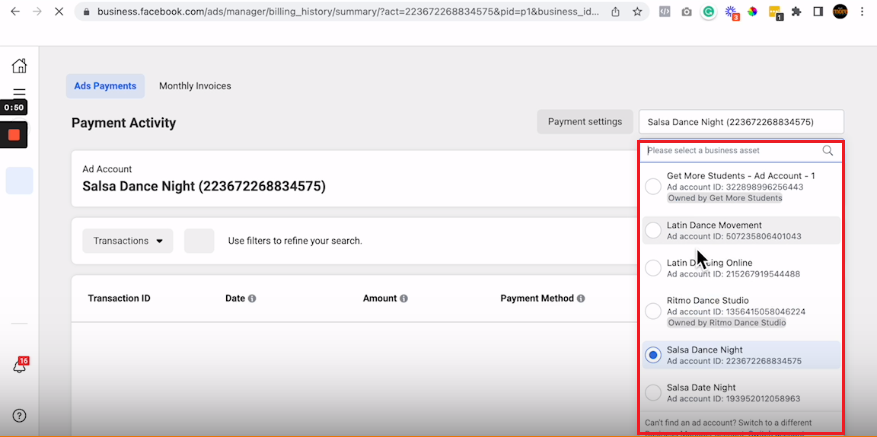Screen dimensions: 877x437
Task: Go back with the browser back arrow
Action: point(15,11)
